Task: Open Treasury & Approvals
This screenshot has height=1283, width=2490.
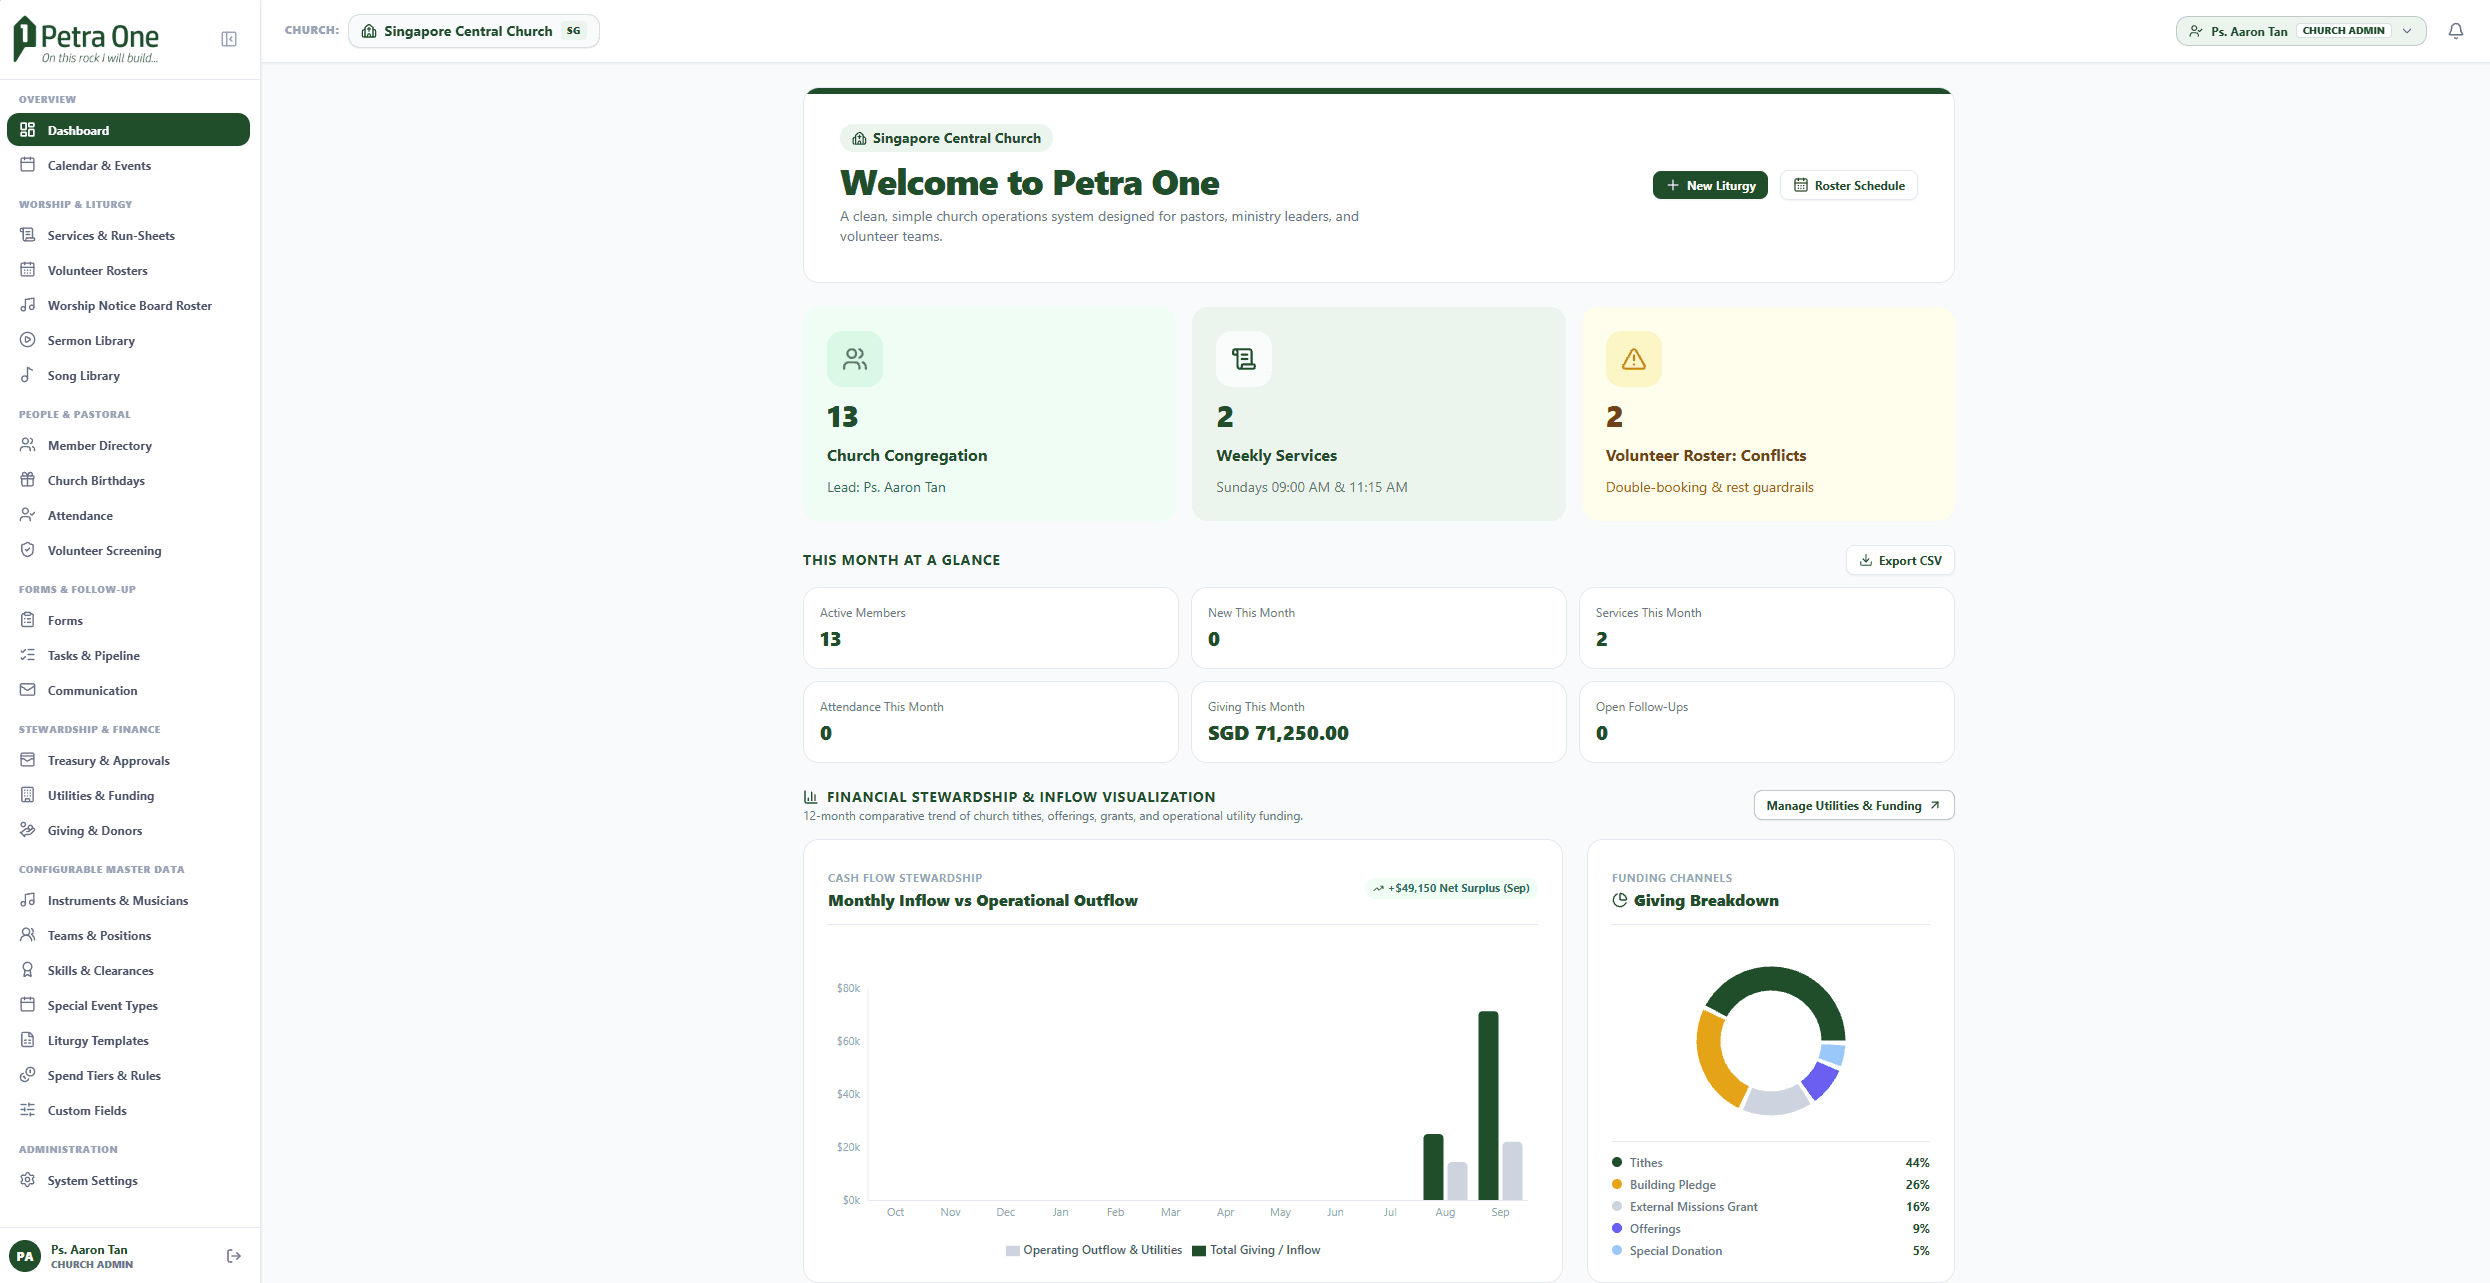Action: click(128, 760)
